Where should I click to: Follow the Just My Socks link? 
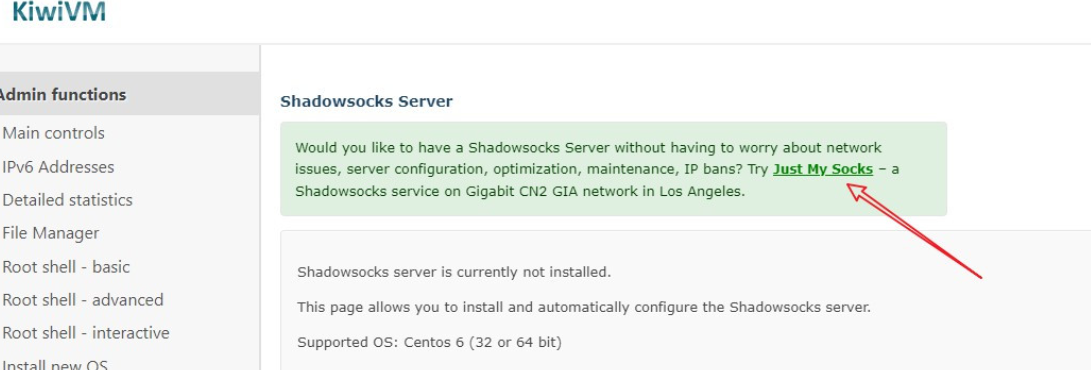(822, 169)
